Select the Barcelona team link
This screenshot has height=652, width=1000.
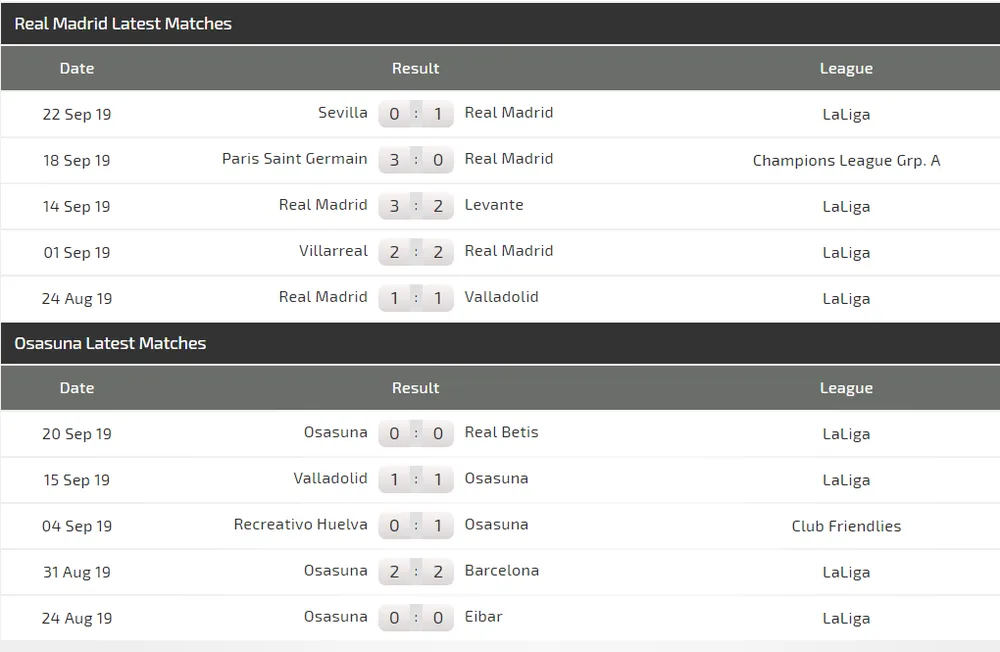coord(501,571)
